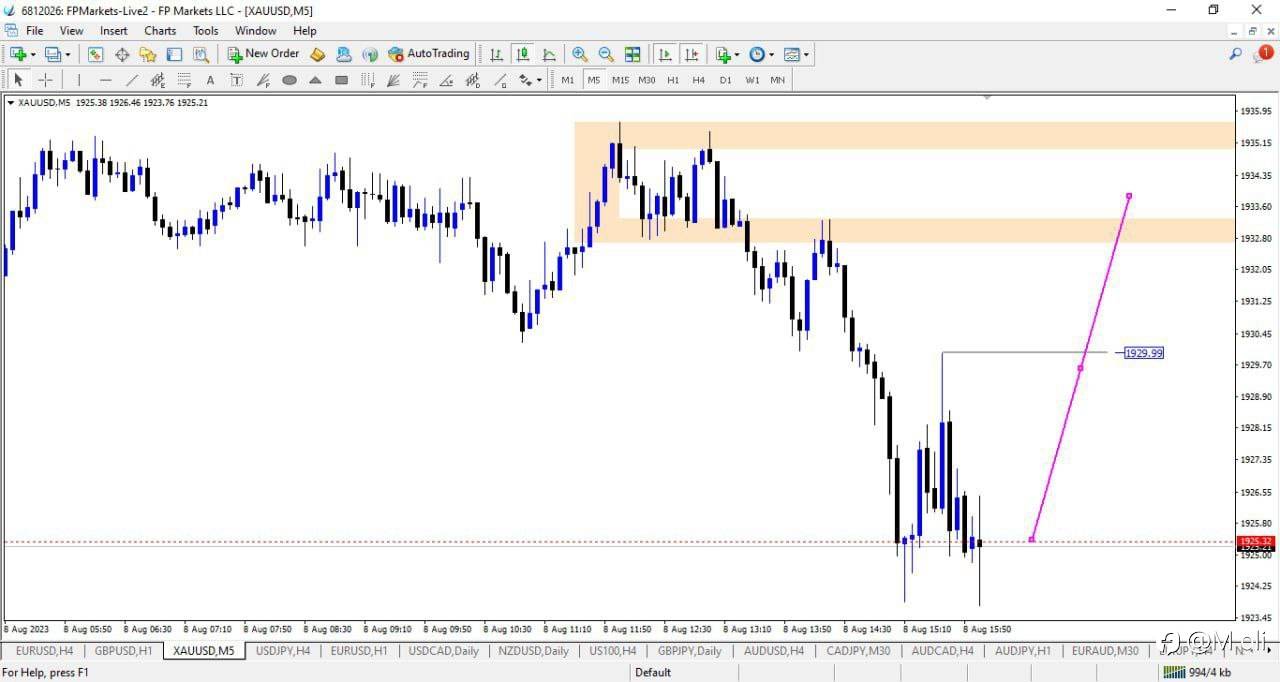
Task: Select the Text tool labeled A
Action: pos(210,80)
